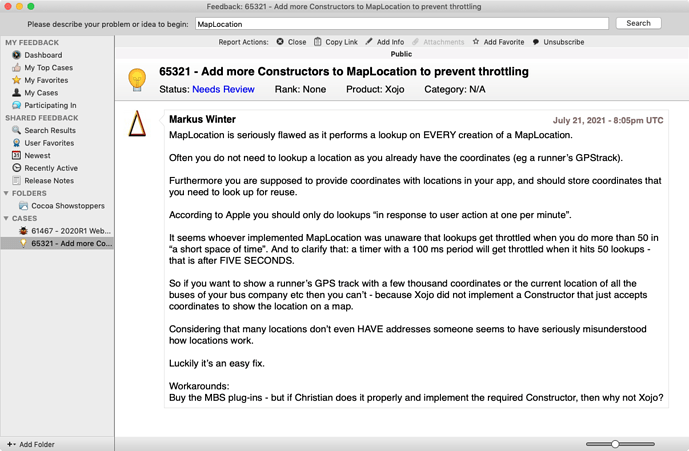
Task: Select case 65321 - Add more Co... row
Action: pos(57,243)
